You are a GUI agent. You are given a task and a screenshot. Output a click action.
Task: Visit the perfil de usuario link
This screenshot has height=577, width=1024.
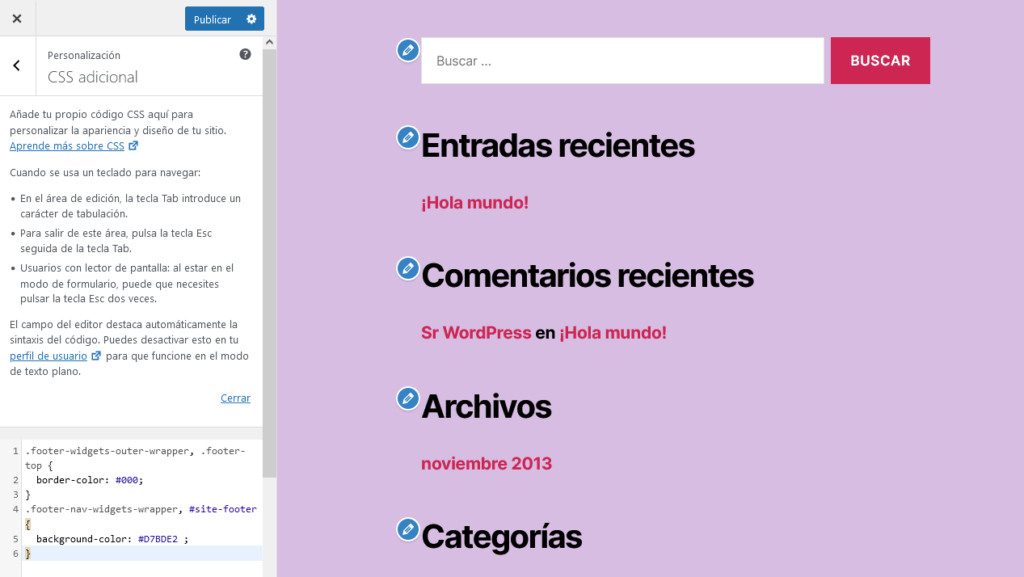click(48, 355)
